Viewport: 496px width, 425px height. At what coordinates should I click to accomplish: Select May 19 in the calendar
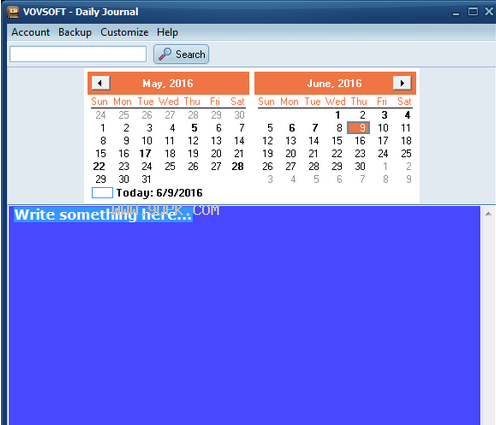(x=193, y=153)
